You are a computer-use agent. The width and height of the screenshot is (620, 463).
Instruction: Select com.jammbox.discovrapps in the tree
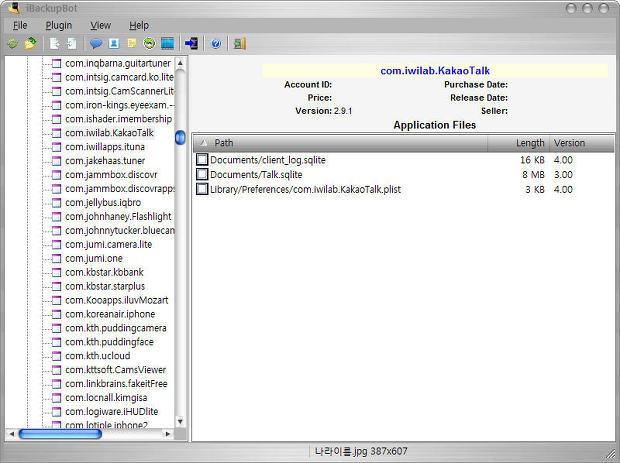point(119,189)
